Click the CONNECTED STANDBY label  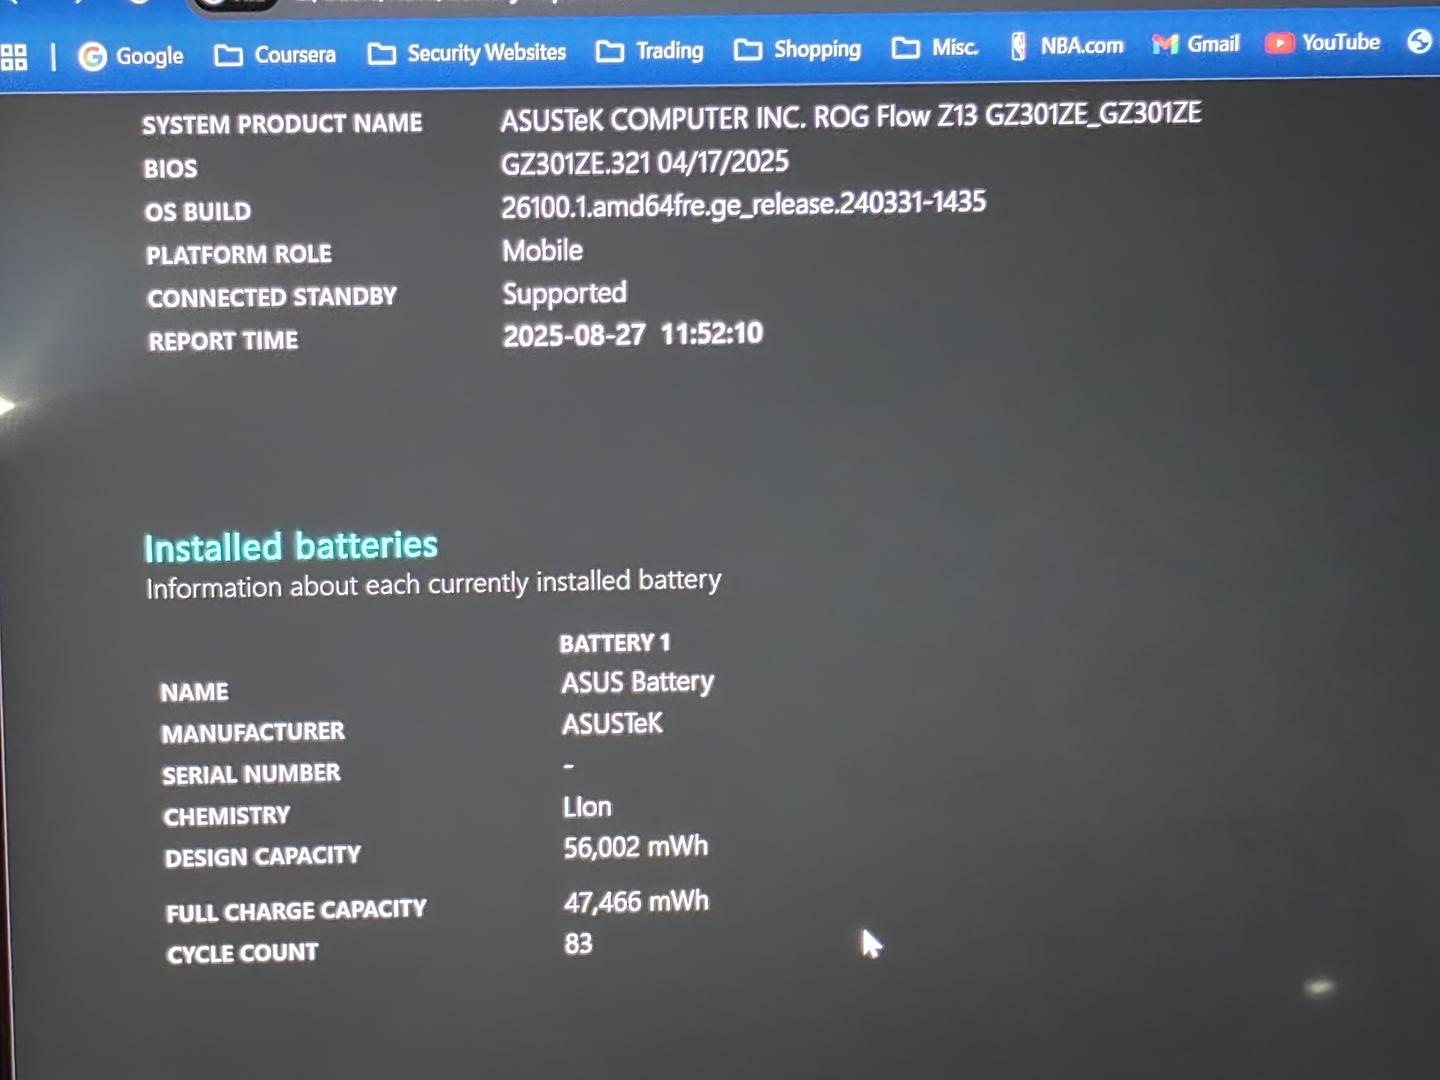click(x=272, y=298)
